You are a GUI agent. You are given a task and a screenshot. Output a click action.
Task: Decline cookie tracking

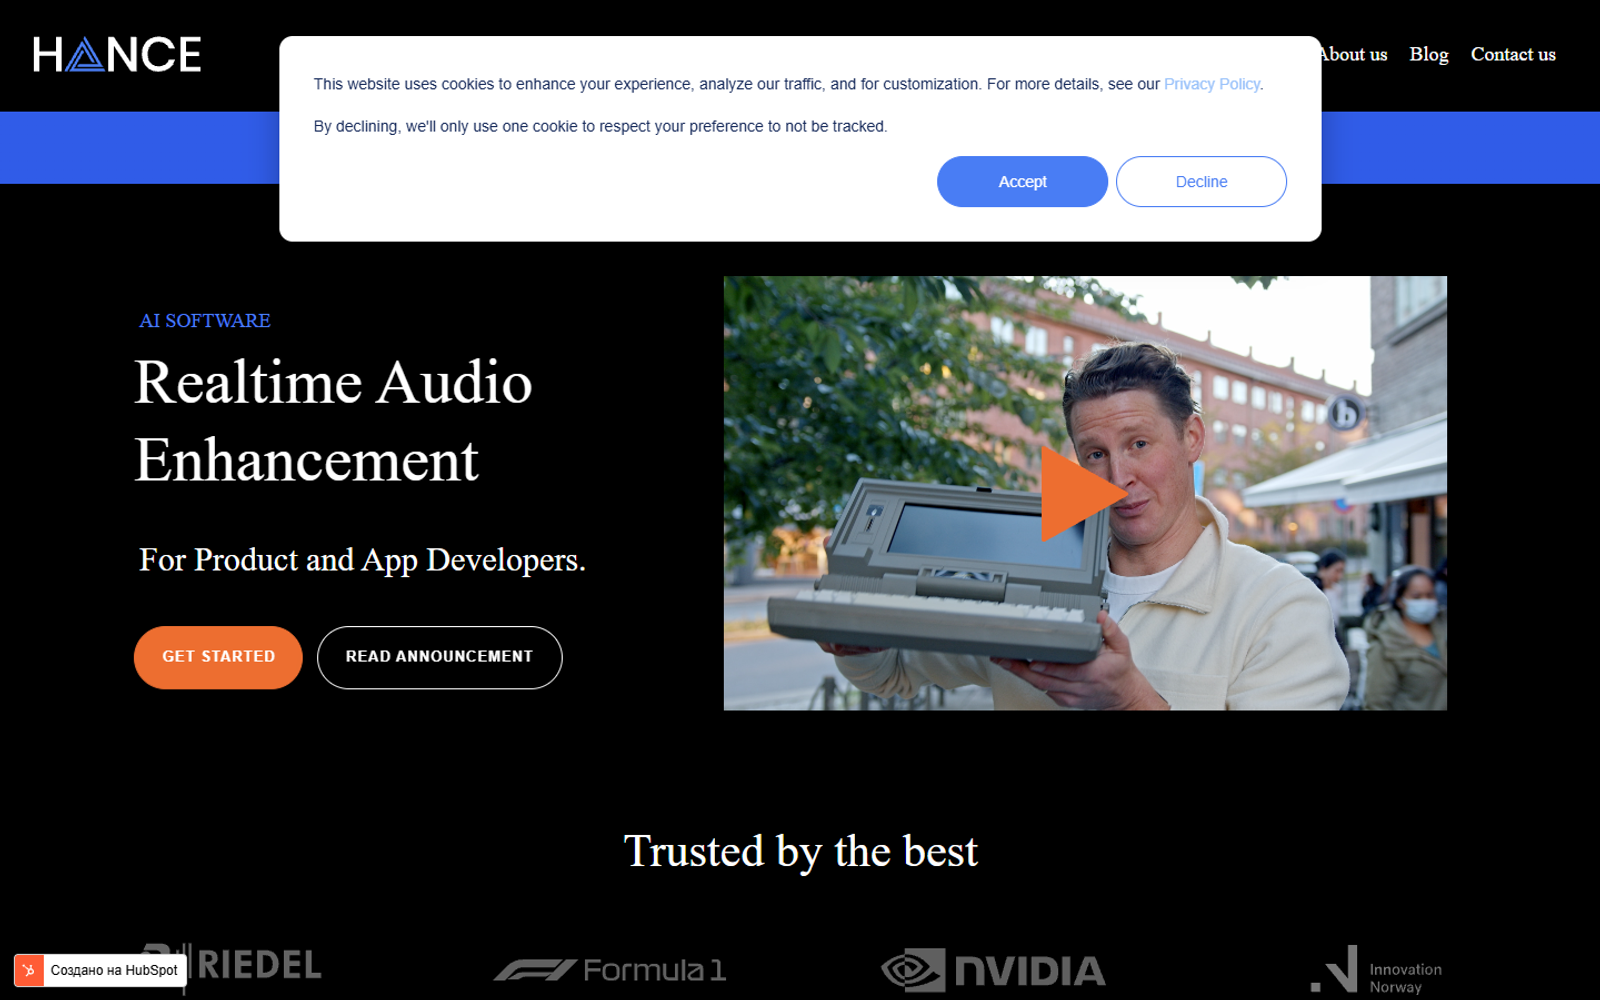click(x=1201, y=182)
